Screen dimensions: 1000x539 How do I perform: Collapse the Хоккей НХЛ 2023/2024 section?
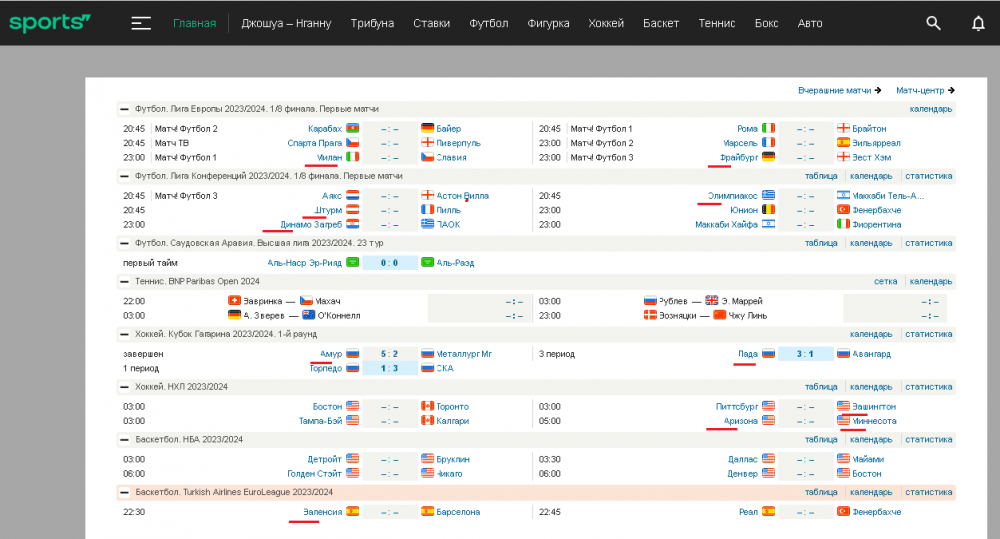124,387
